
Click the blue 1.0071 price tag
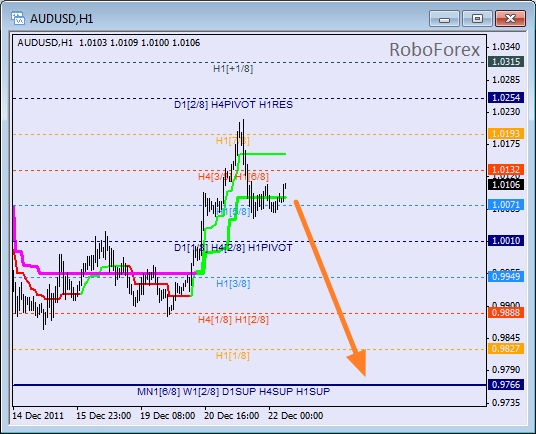pyautogui.click(x=506, y=205)
